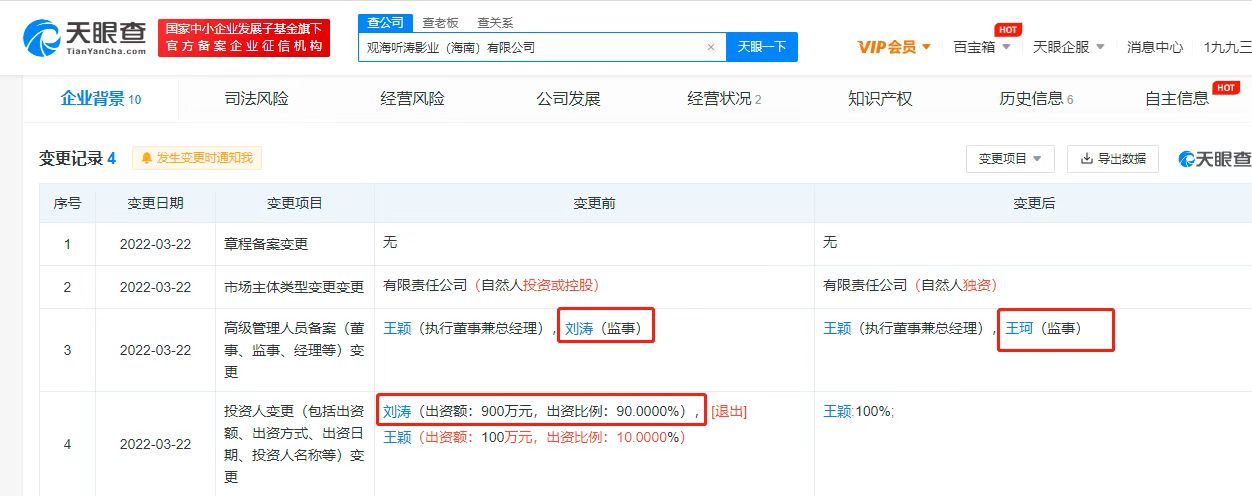Image resolution: width=1252 pixels, height=496 pixels.
Task: Open 消息中心 message center
Action: [1154, 47]
